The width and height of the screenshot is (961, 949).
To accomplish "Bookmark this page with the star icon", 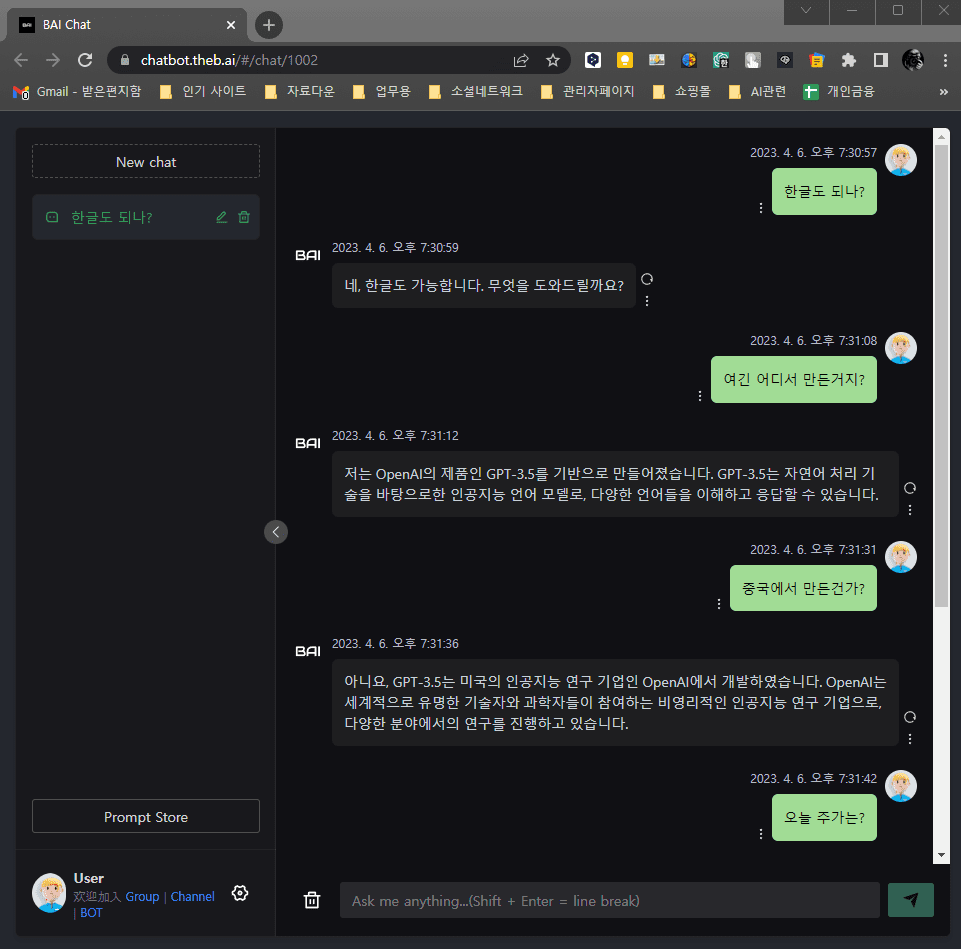I will coord(553,60).
